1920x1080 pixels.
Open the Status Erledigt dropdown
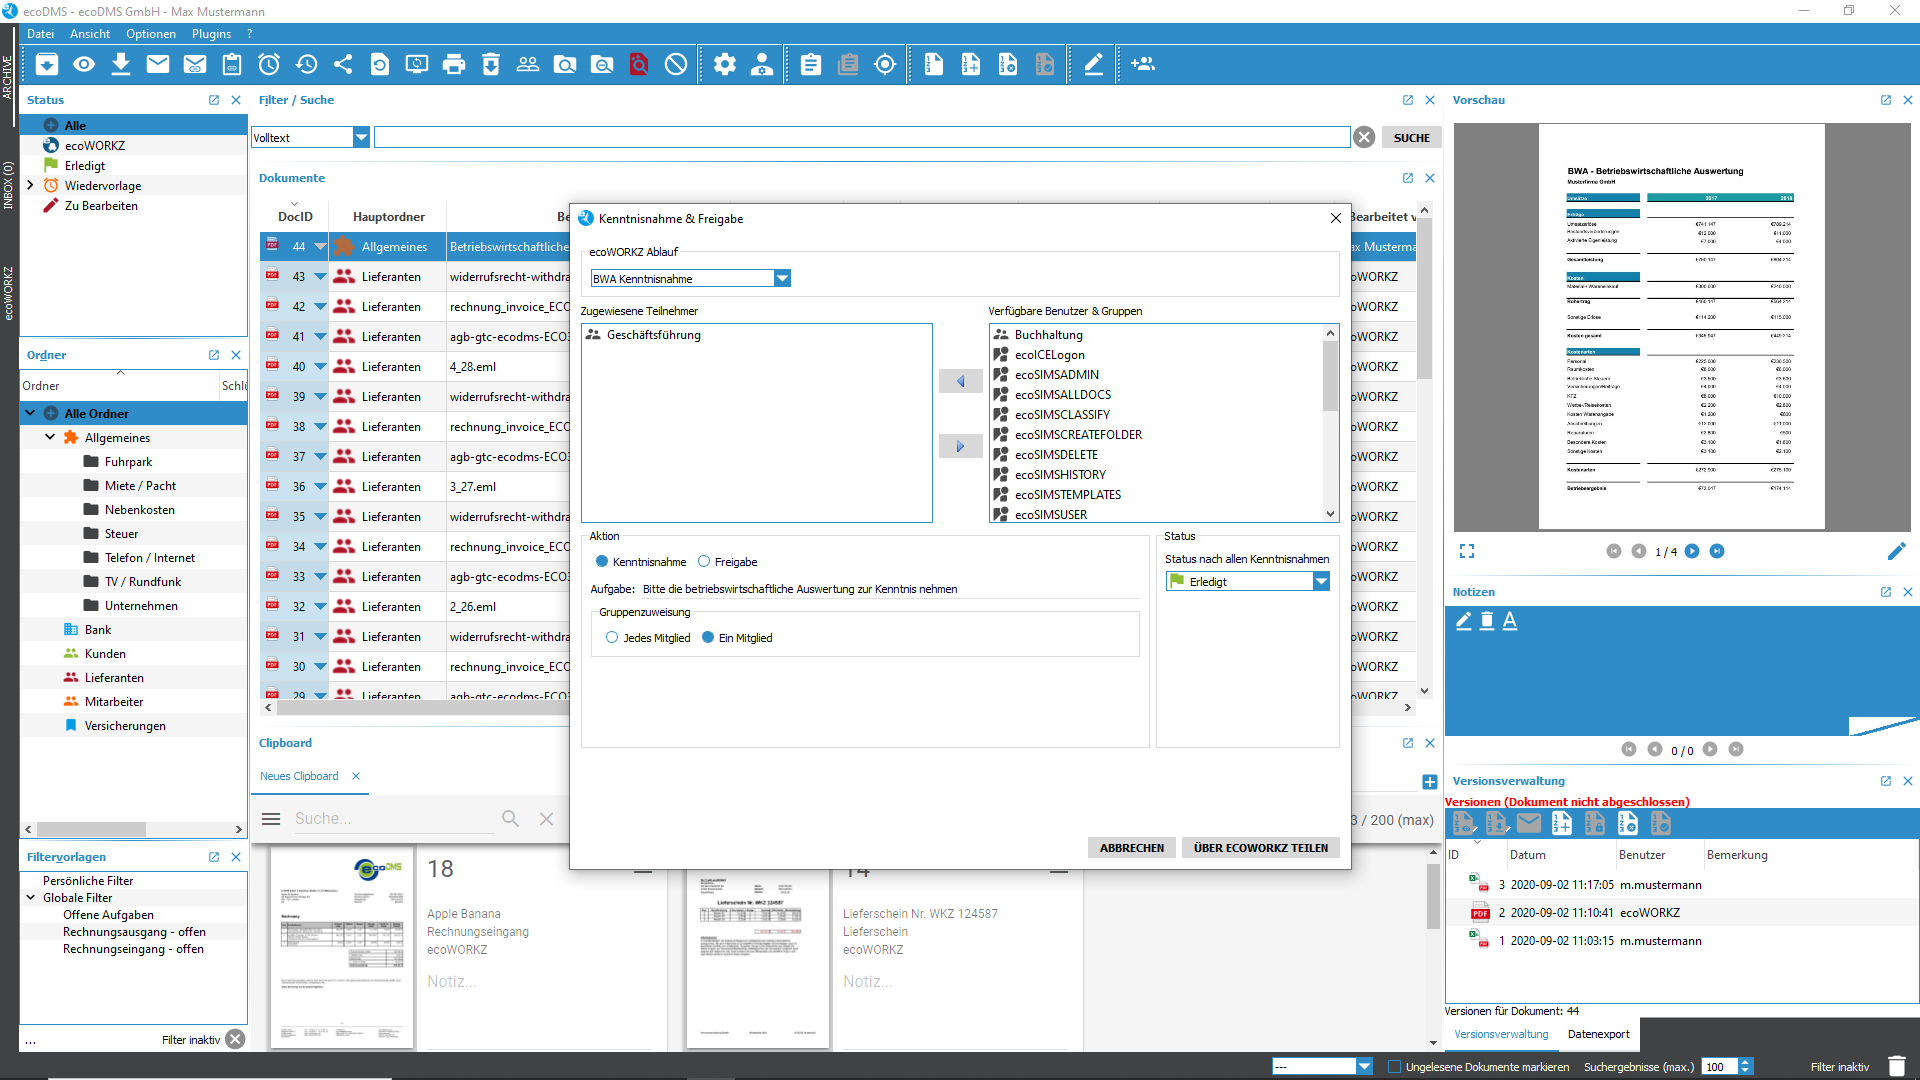coord(1321,582)
